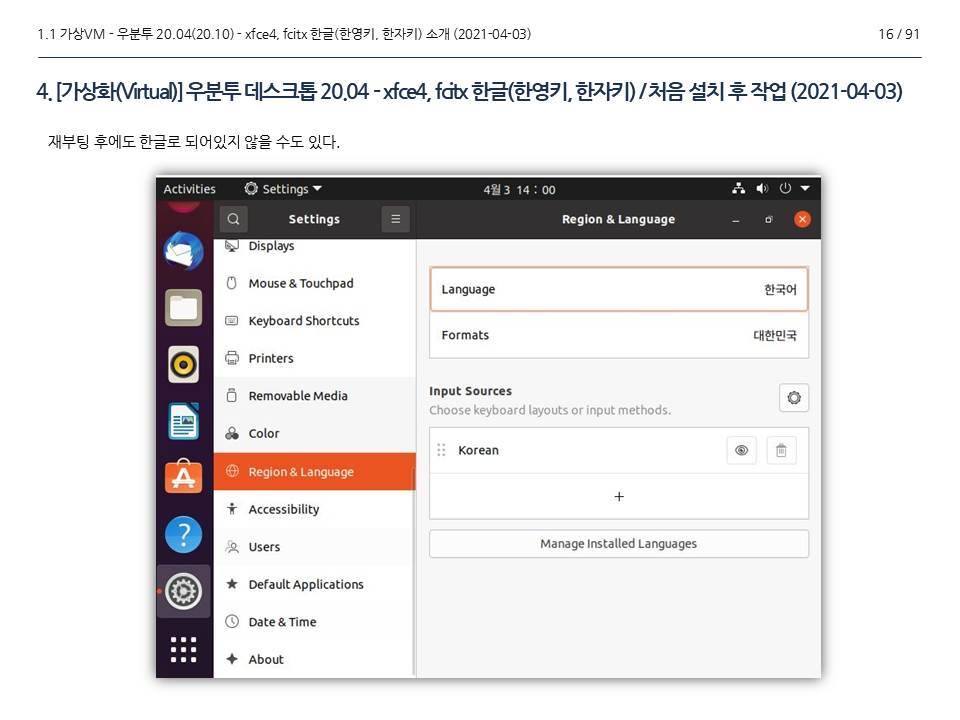Grab the Korean row drag handle

pos(441,451)
